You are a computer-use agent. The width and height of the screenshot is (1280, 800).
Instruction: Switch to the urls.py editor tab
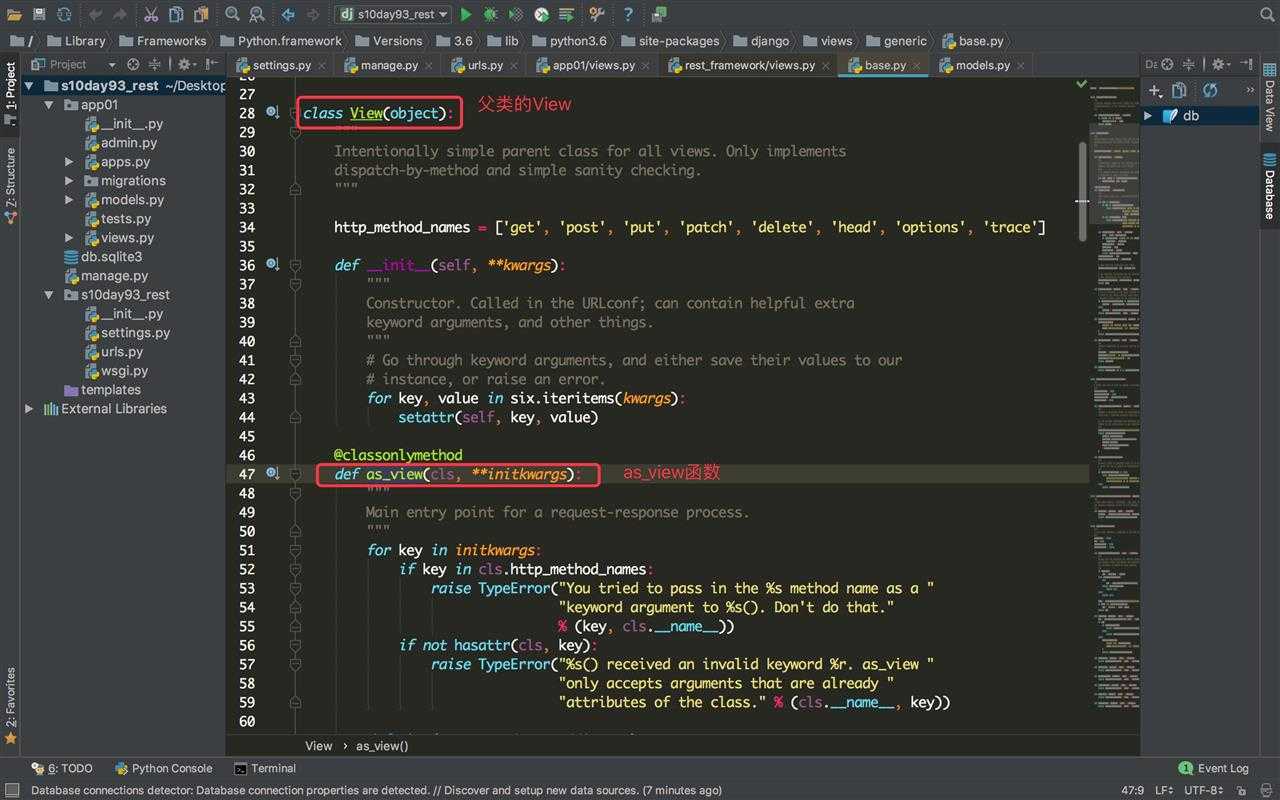pos(485,65)
